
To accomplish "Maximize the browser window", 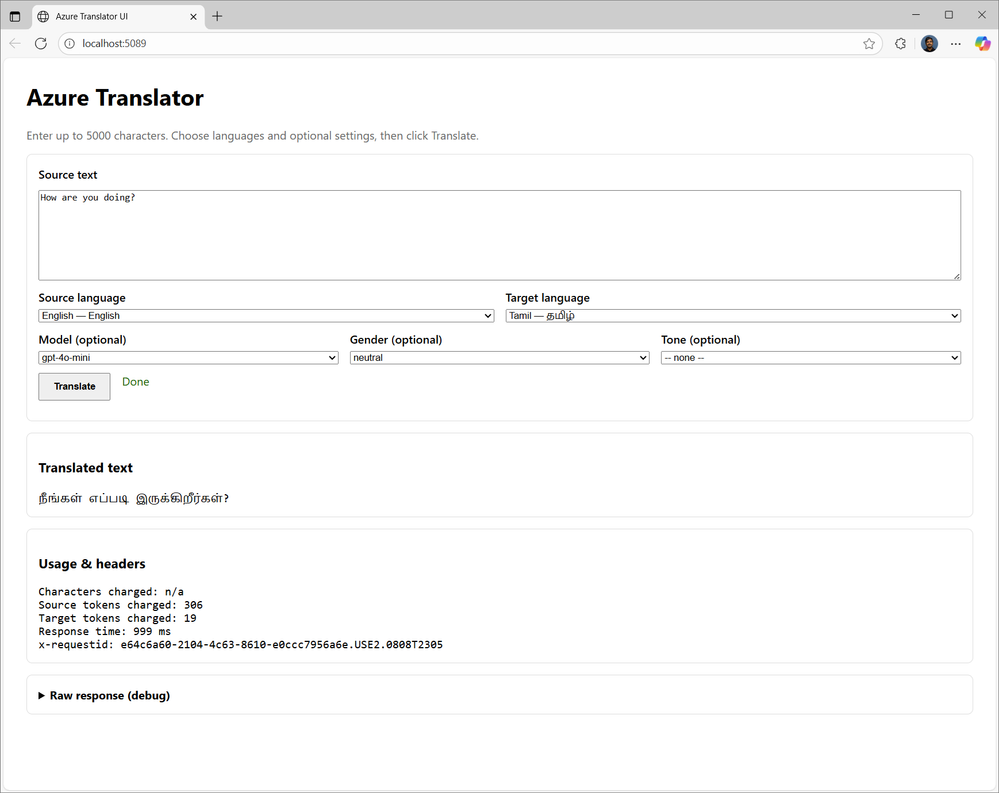I will pyautogui.click(x=949, y=15).
